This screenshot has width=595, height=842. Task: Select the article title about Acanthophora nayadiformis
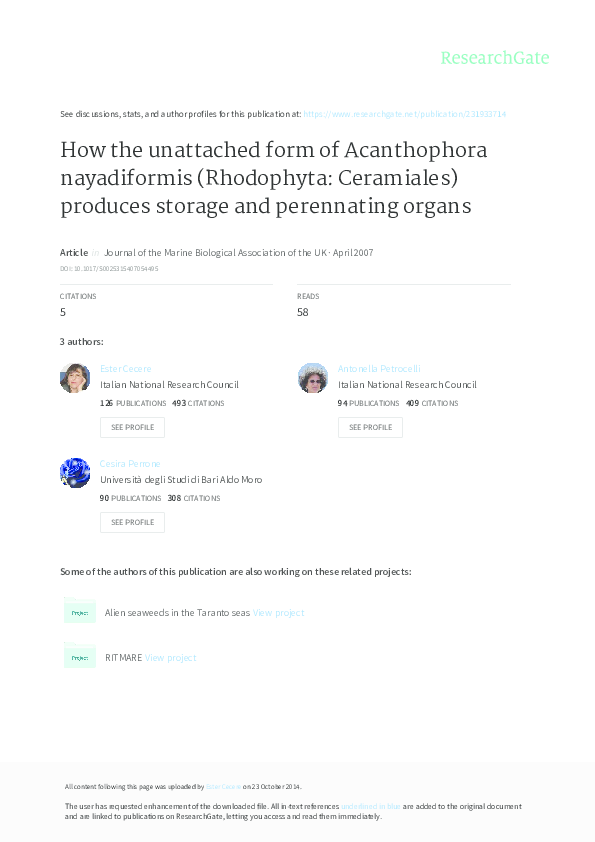point(273,178)
